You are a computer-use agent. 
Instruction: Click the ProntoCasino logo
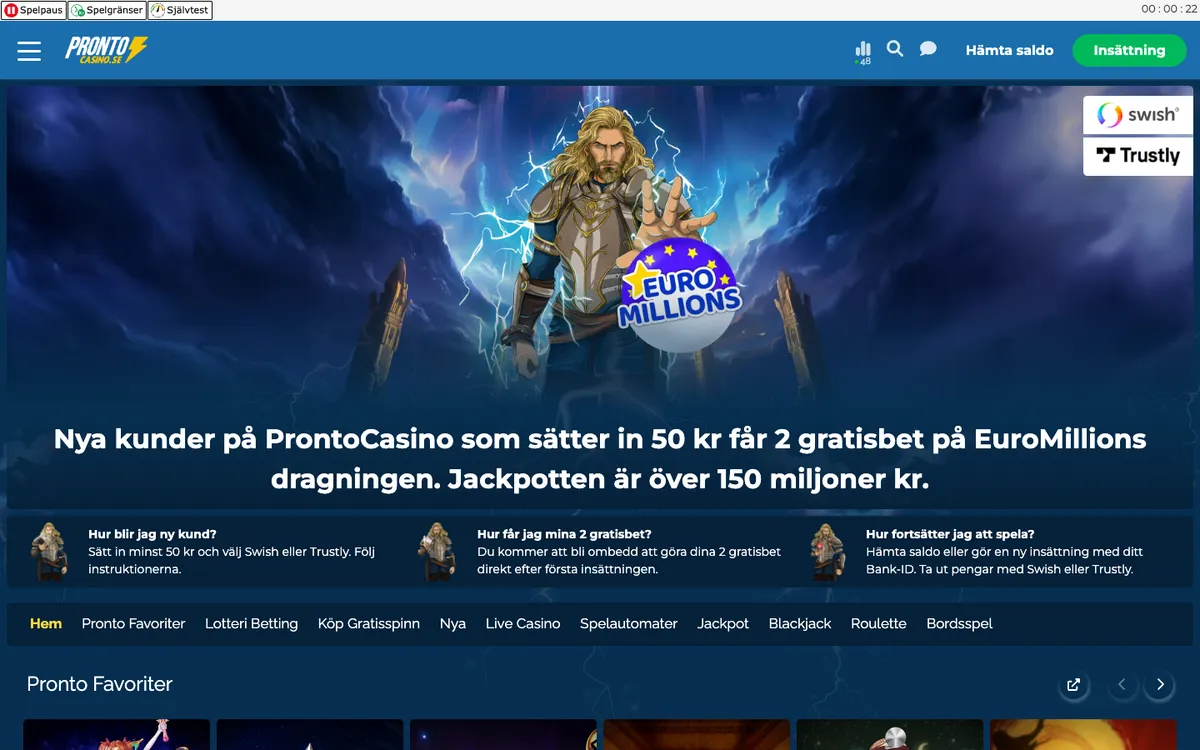point(107,50)
